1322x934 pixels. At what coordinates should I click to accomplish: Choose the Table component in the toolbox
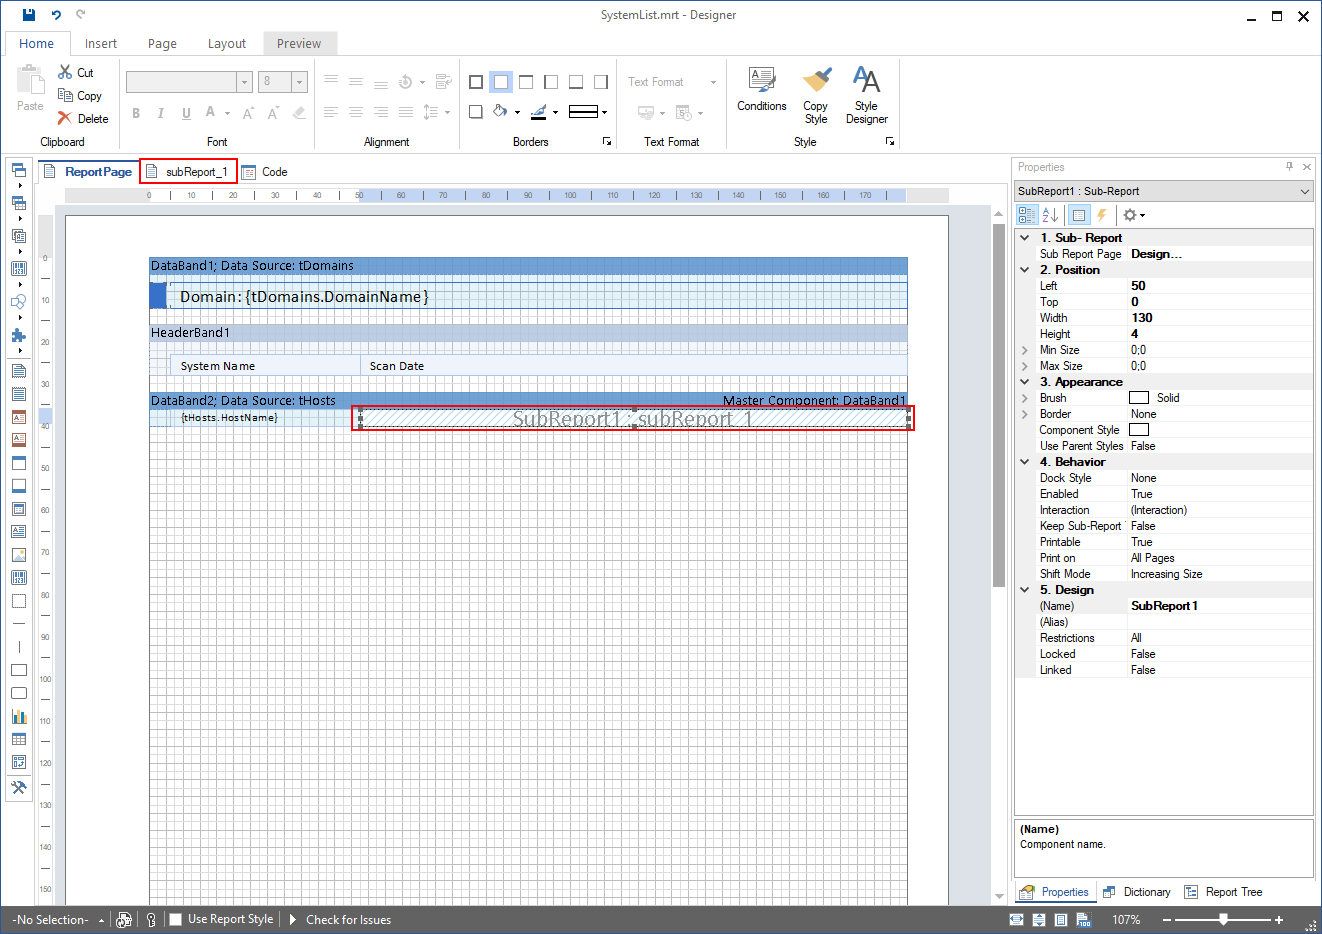coord(18,739)
